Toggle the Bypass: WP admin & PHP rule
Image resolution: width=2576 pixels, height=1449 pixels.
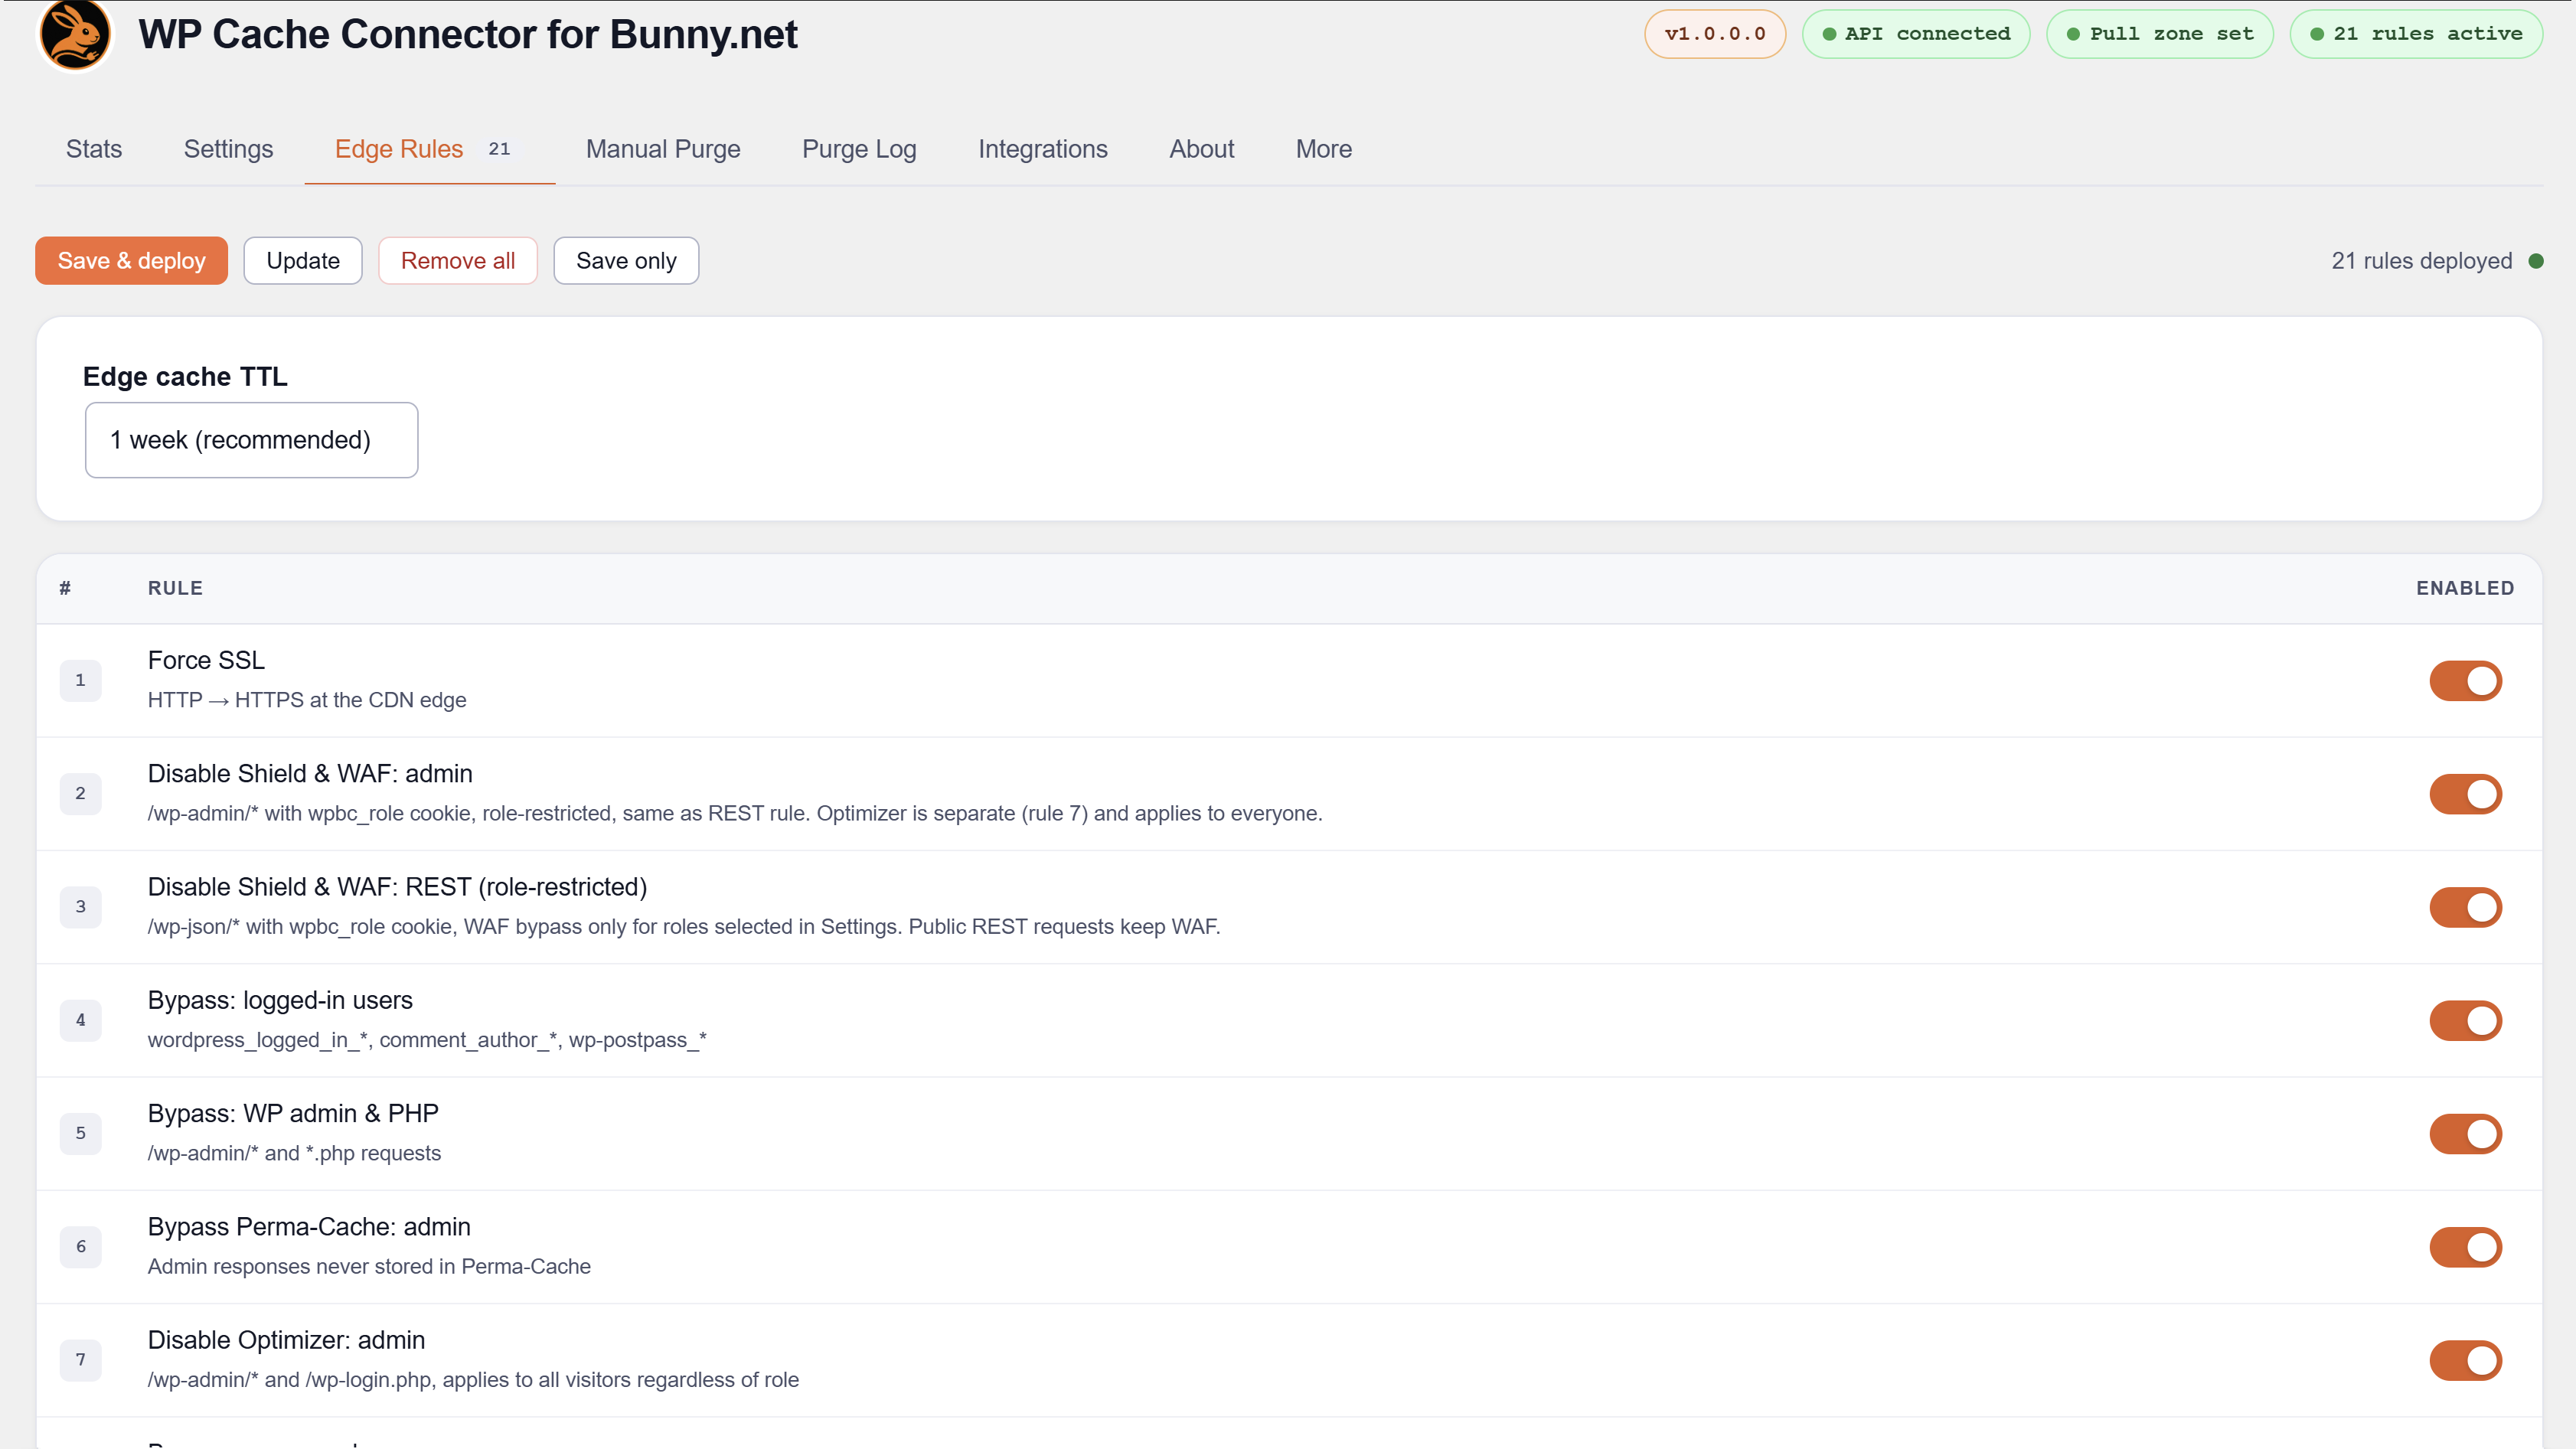[x=2465, y=1134]
